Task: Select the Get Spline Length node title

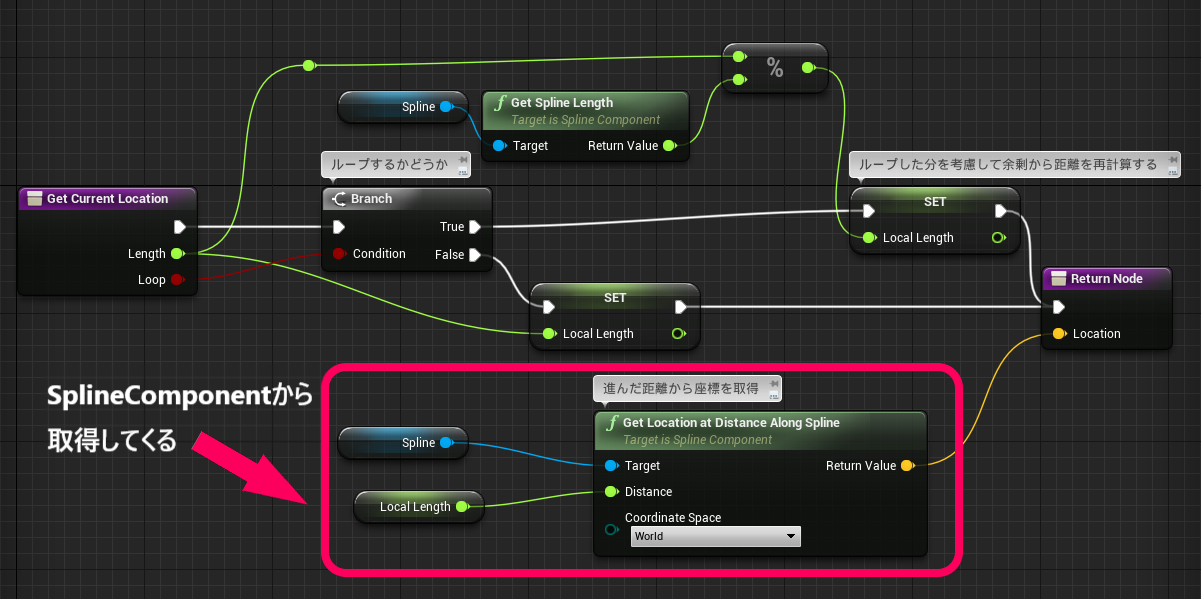Action: [562, 103]
